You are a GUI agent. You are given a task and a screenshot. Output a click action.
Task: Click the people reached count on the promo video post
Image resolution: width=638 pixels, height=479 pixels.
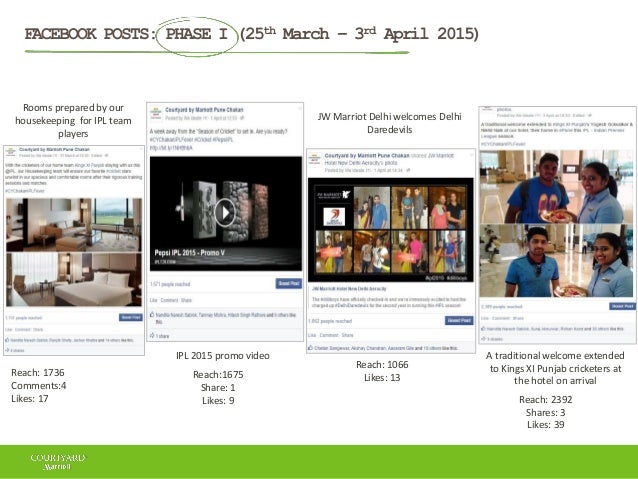pyautogui.click(x=170, y=284)
